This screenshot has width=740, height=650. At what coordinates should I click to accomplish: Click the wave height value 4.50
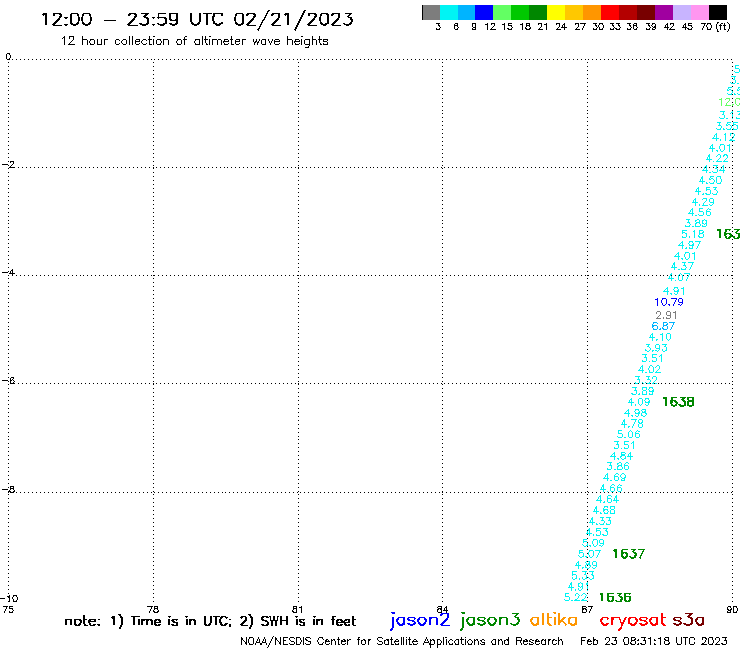(710, 180)
